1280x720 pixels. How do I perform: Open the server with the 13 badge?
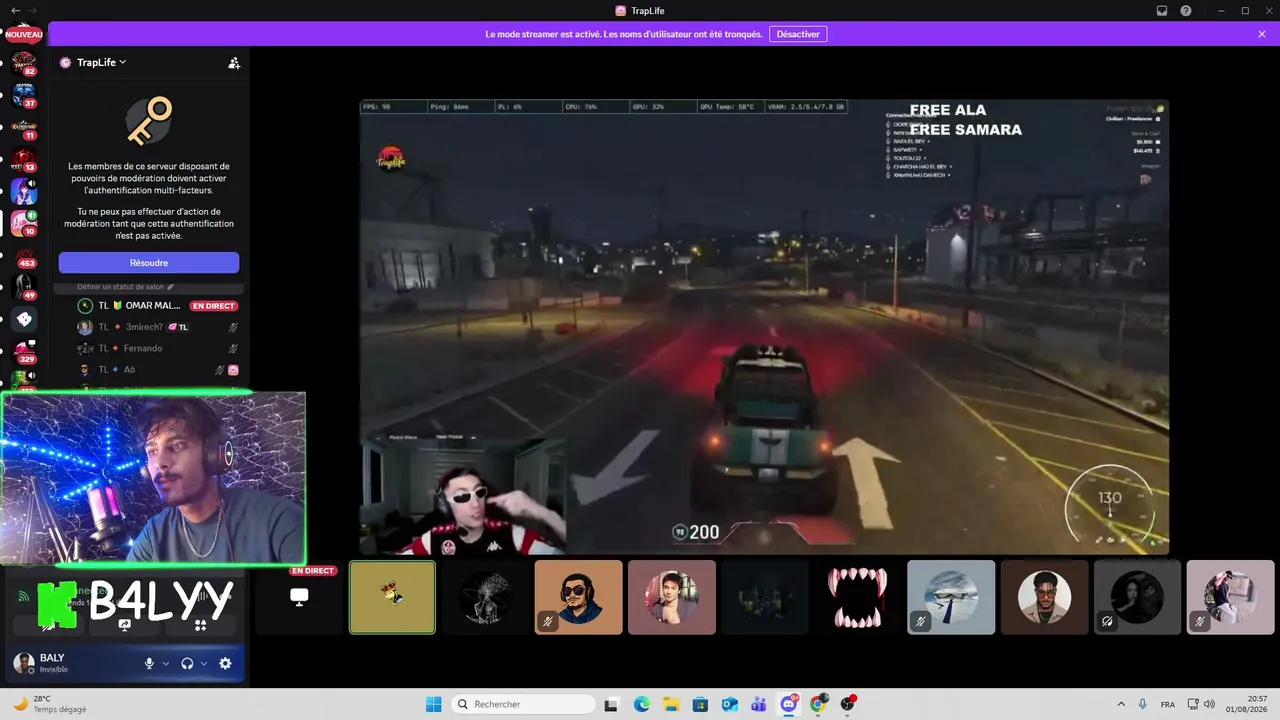click(23, 160)
